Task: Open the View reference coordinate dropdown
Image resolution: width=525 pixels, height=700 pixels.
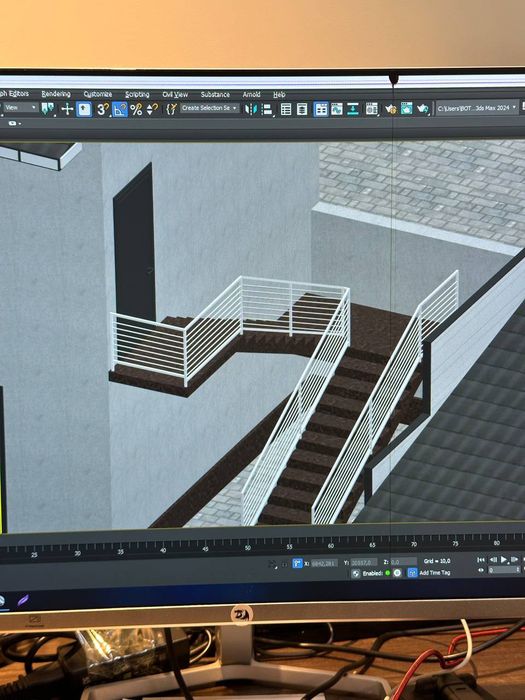Action: coord(21,108)
